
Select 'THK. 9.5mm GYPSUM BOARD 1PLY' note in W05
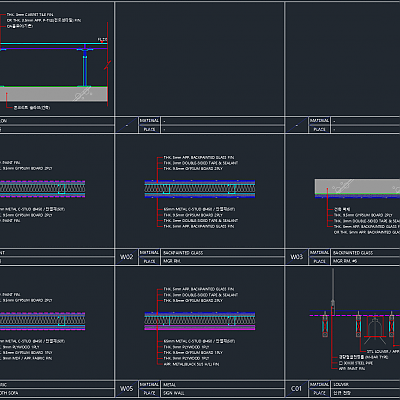[193, 353]
